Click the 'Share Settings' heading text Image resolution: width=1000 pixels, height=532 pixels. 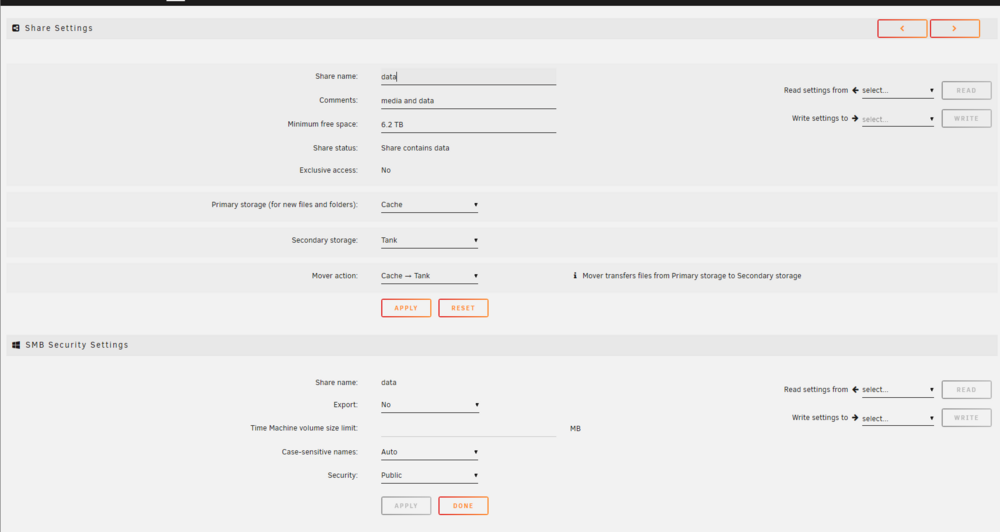coord(59,28)
